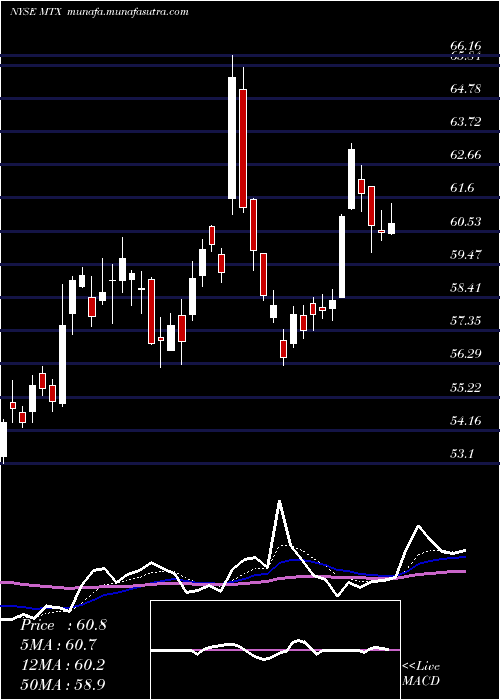Select the 58.41 price level label

coord(466,288)
